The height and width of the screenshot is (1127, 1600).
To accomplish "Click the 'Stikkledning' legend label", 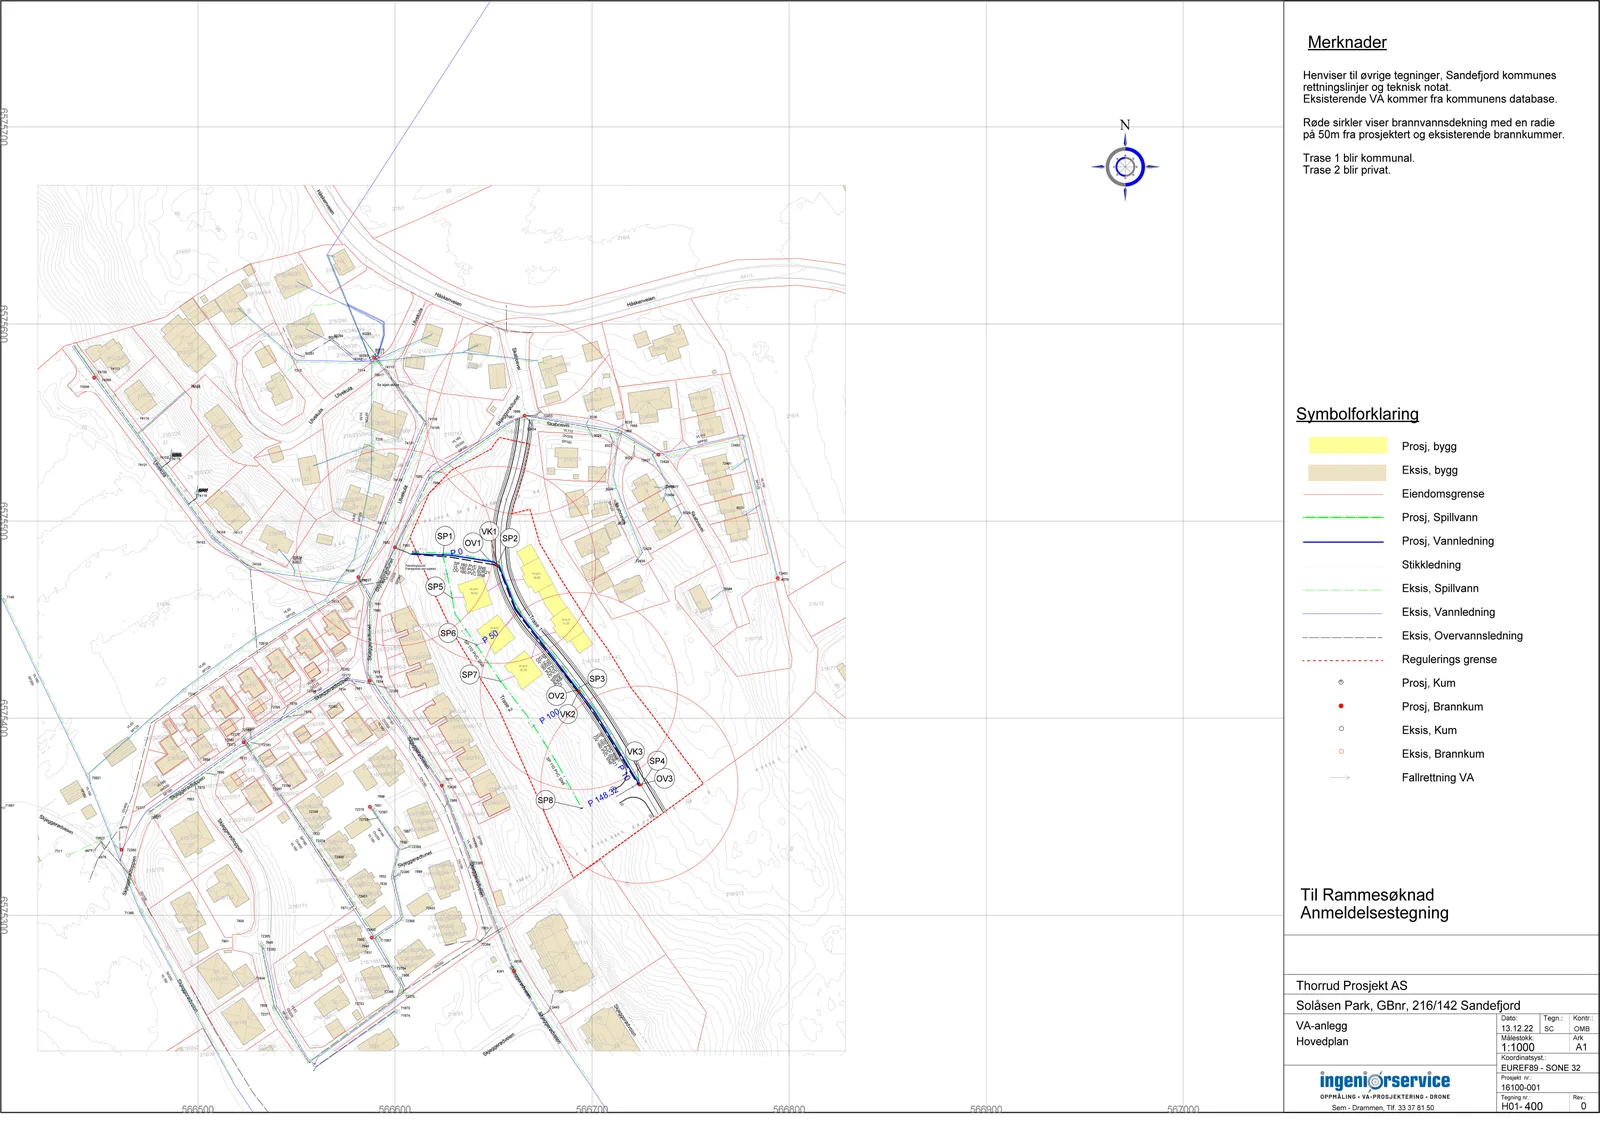I will [x=1431, y=565].
